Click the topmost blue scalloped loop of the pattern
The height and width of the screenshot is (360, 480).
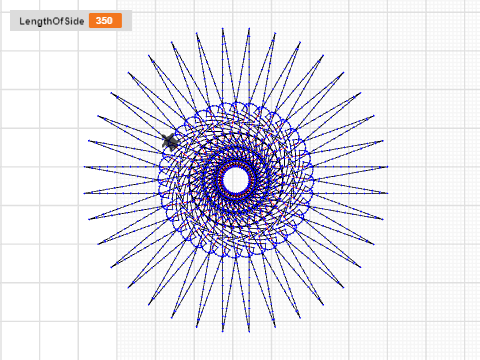(x=236, y=107)
